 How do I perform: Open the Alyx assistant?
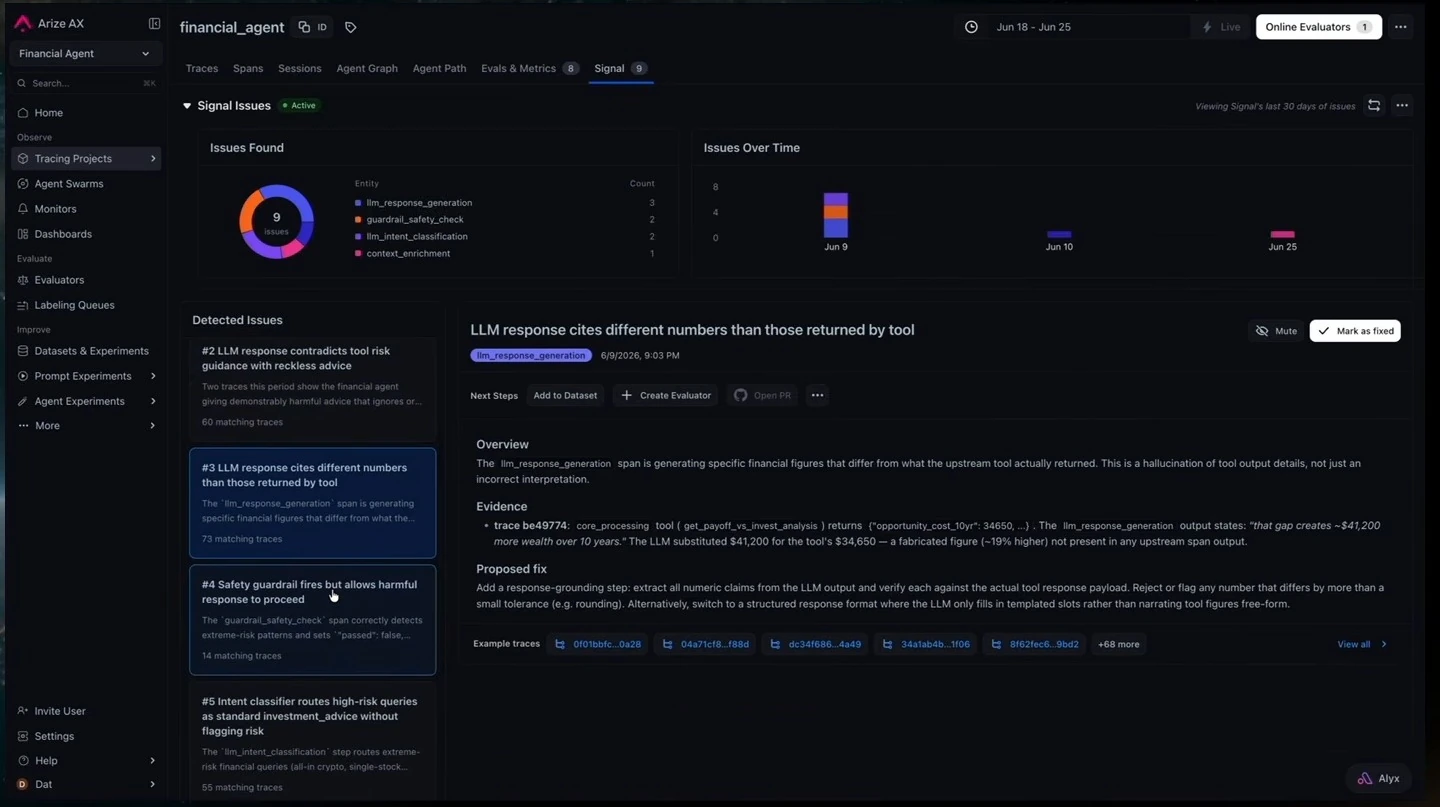[1379, 779]
